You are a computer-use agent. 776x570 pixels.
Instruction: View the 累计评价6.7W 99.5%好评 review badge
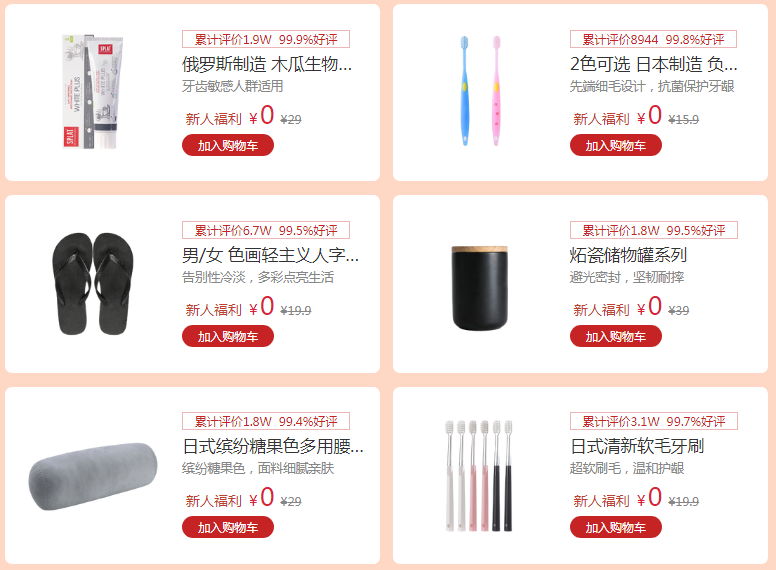click(x=266, y=230)
